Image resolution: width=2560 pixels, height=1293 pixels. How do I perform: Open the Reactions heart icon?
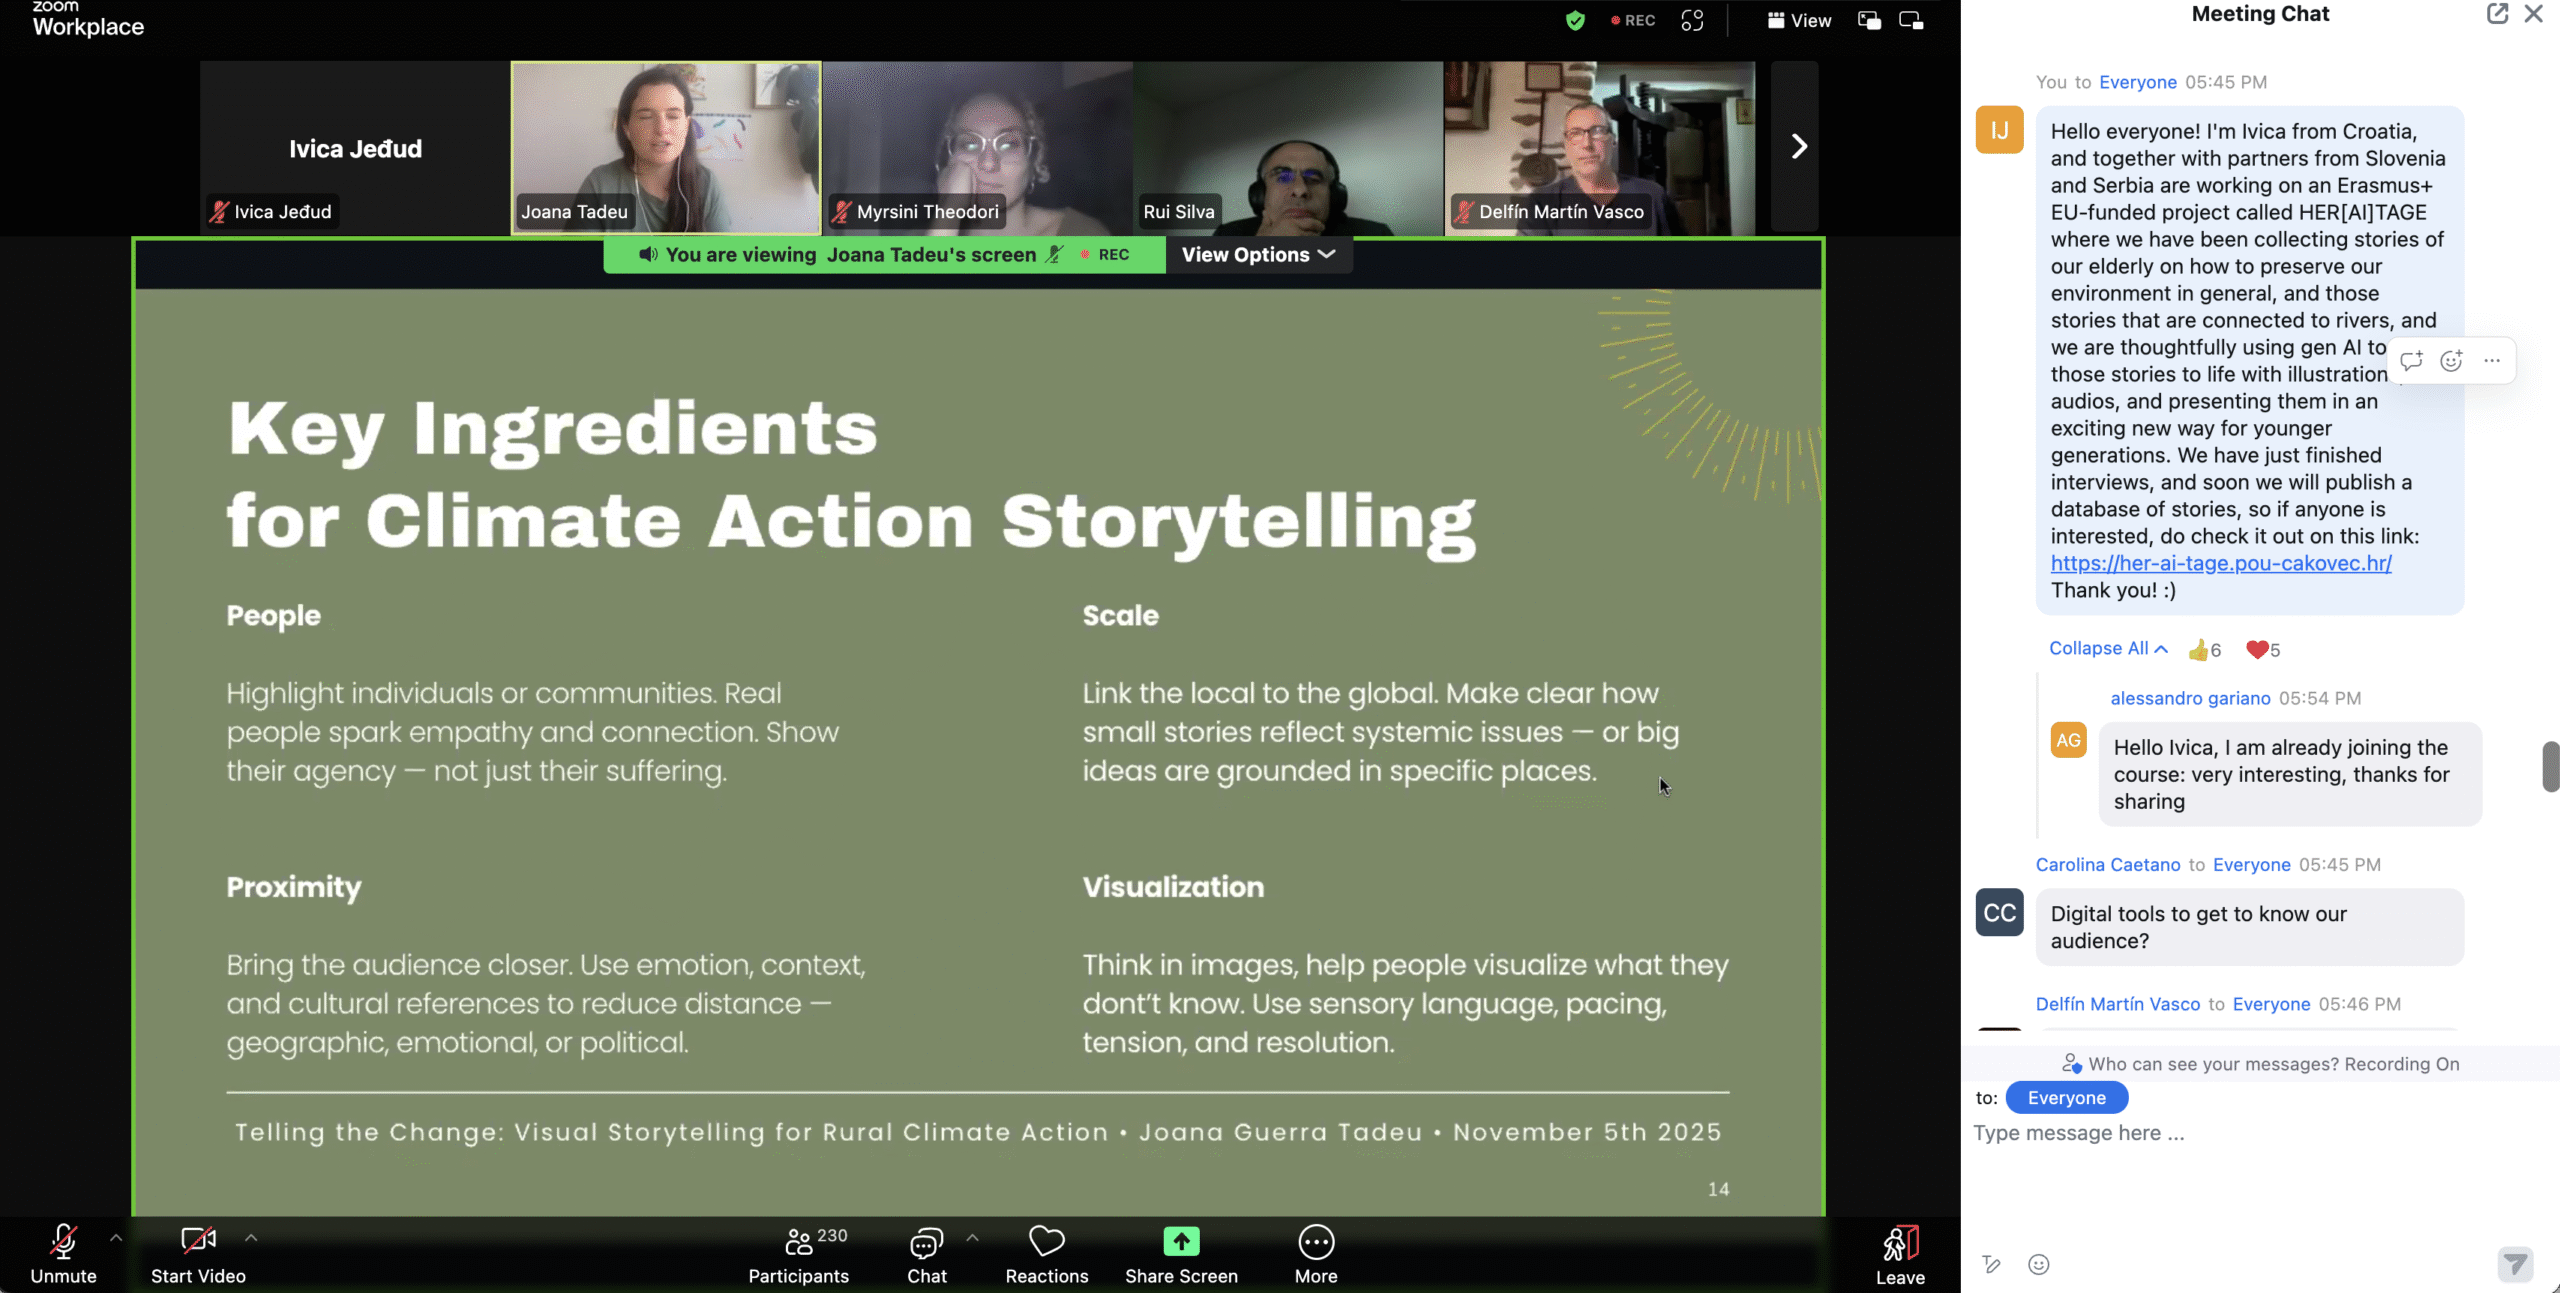1046,1242
